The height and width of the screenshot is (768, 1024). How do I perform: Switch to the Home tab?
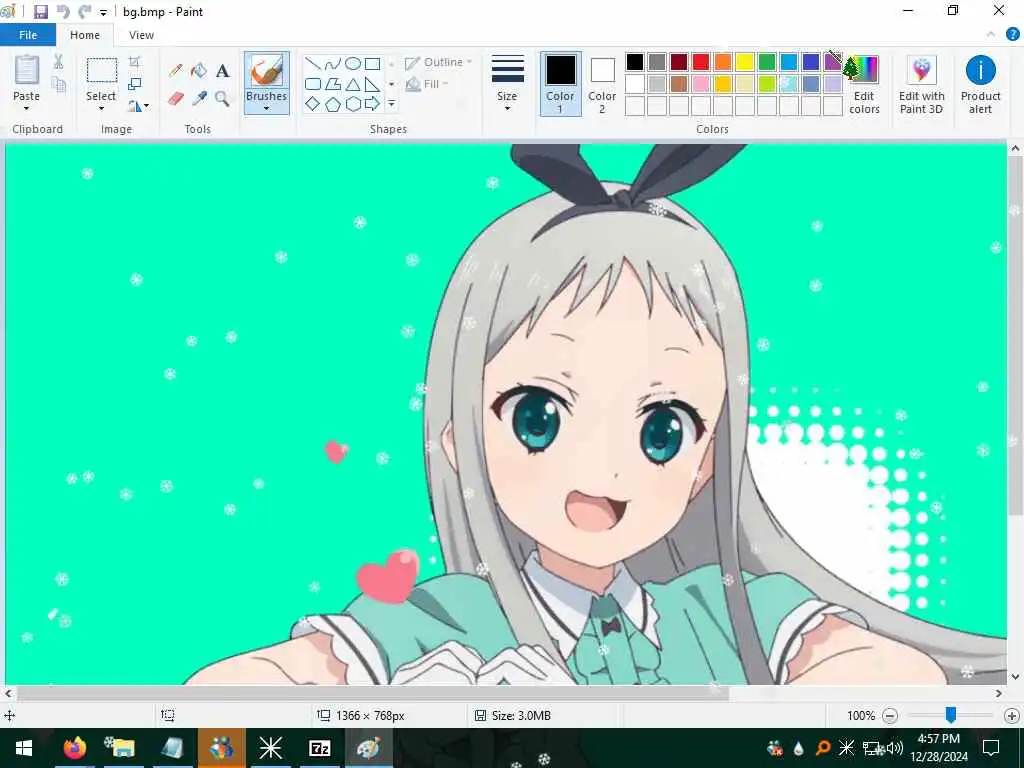click(85, 35)
